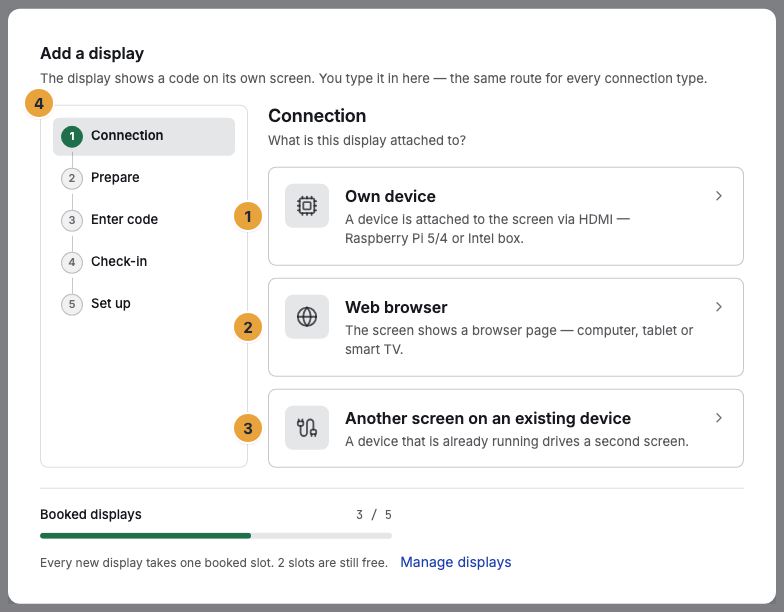Open the Own device chevron arrow
This screenshot has width=784, height=612.
pos(718,196)
